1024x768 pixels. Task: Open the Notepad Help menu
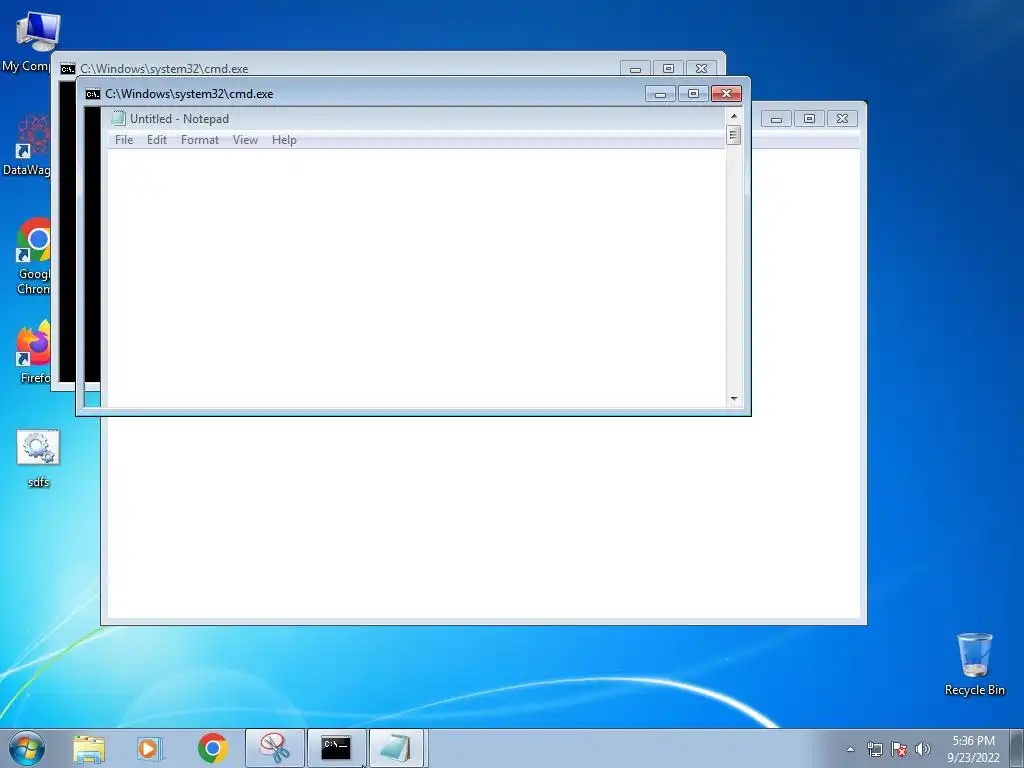tap(284, 140)
